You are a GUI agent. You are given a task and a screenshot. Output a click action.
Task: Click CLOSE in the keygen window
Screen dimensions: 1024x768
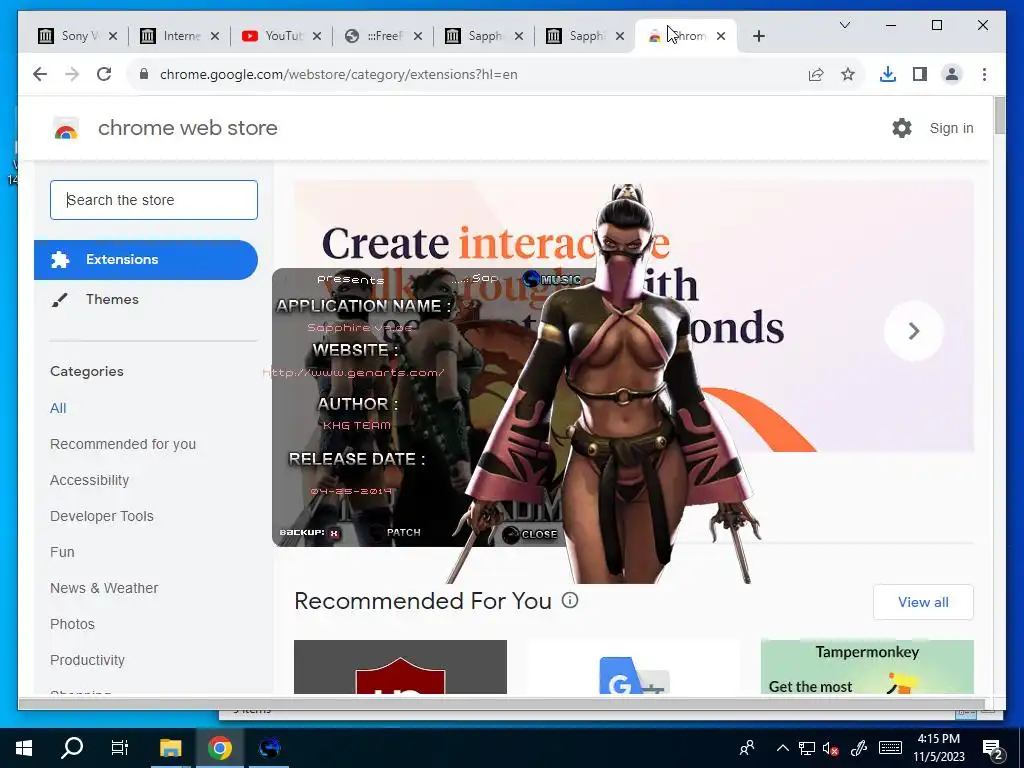[x=530, y=534]
